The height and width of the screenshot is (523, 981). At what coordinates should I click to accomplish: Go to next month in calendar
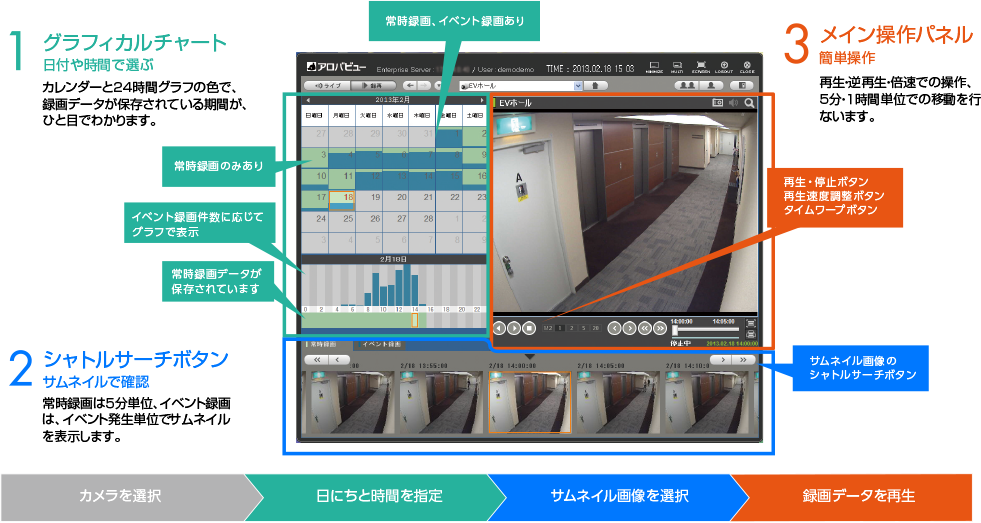(482, 101)
